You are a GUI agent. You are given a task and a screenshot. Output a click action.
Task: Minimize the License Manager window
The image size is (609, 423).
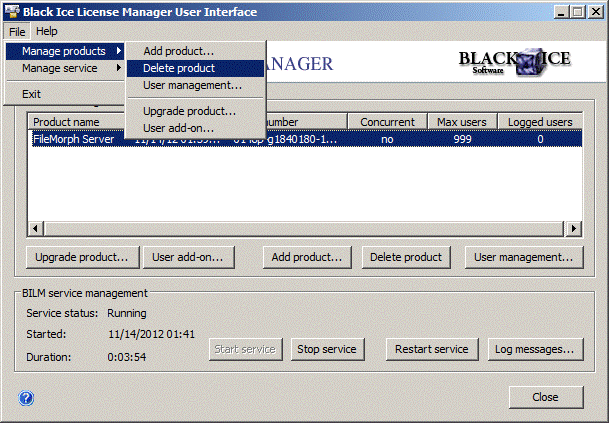click(560, 12)
